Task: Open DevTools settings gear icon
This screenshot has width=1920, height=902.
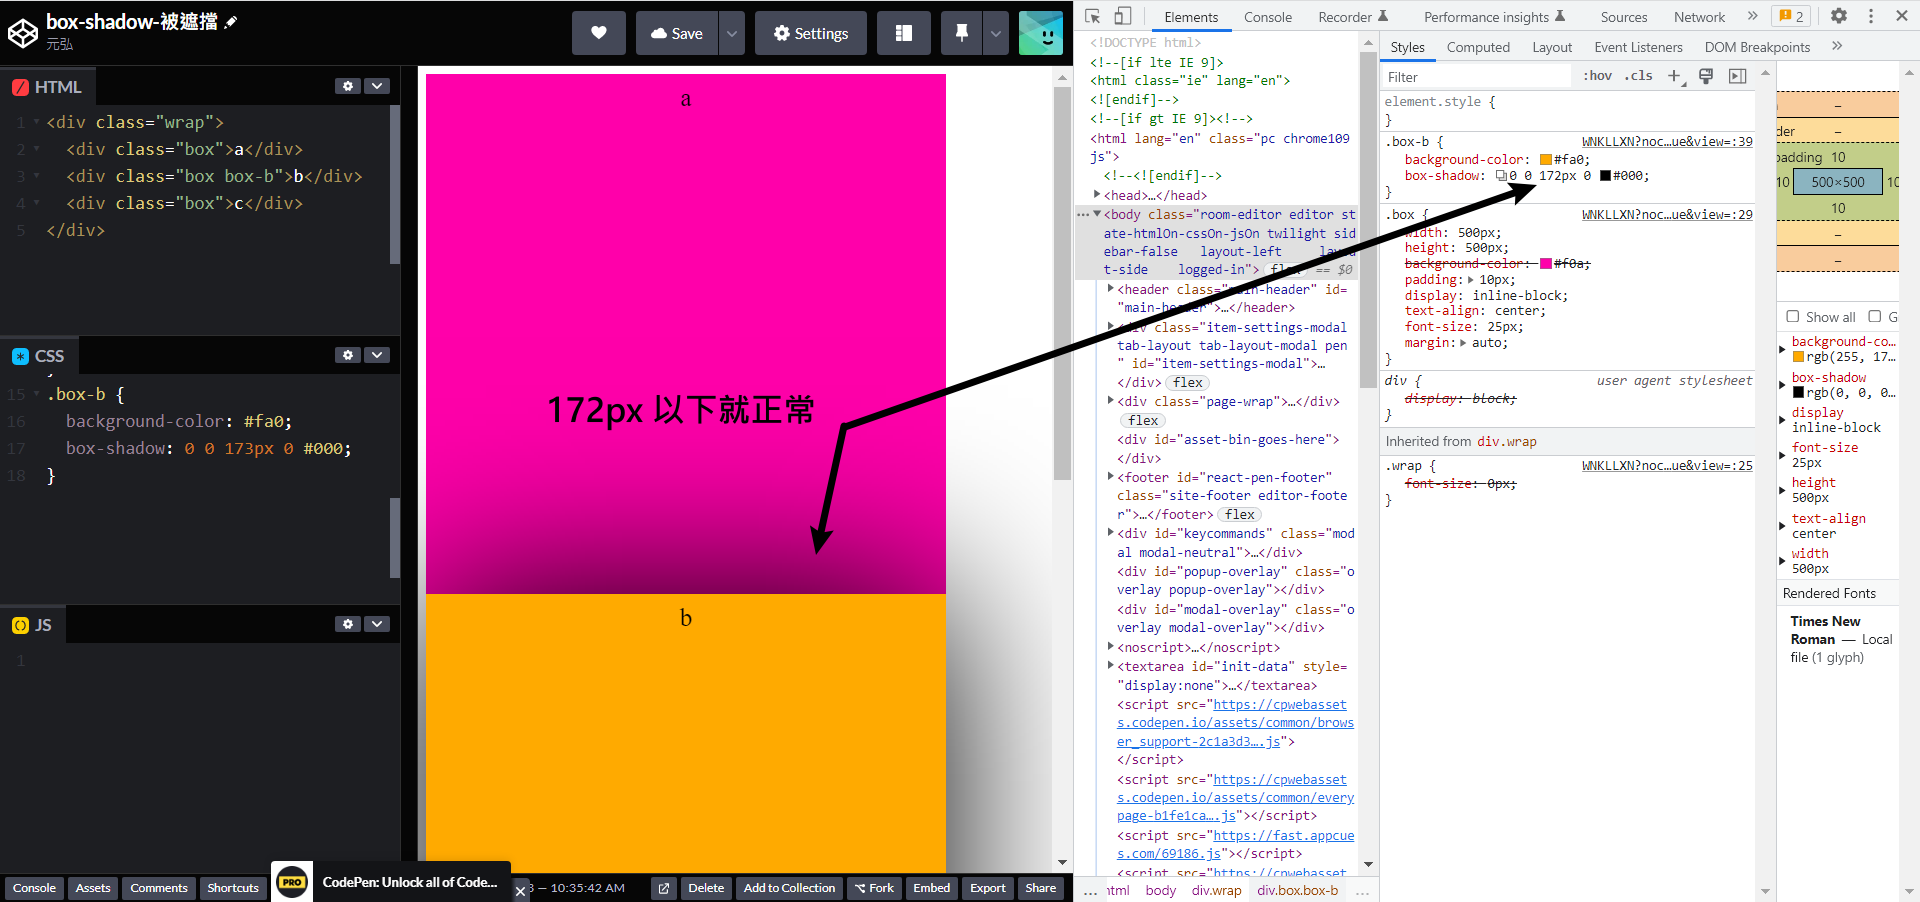Action: coord(1838,16)
